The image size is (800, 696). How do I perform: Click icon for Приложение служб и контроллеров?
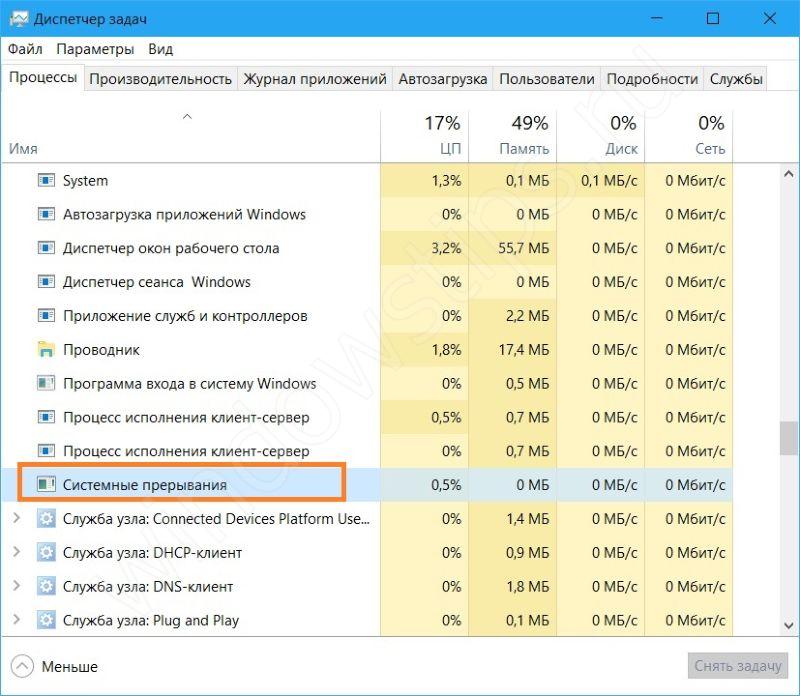pyautogui.click(x=46, y=316)
